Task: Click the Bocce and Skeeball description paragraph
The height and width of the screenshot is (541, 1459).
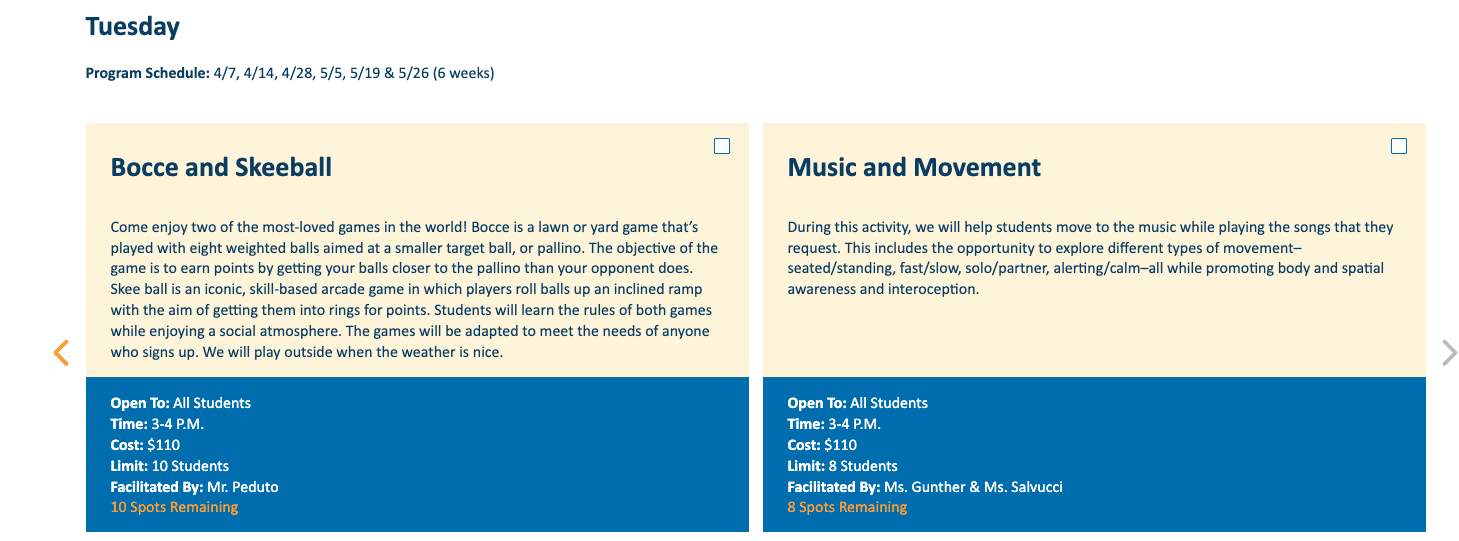Action: pos(414,290)
